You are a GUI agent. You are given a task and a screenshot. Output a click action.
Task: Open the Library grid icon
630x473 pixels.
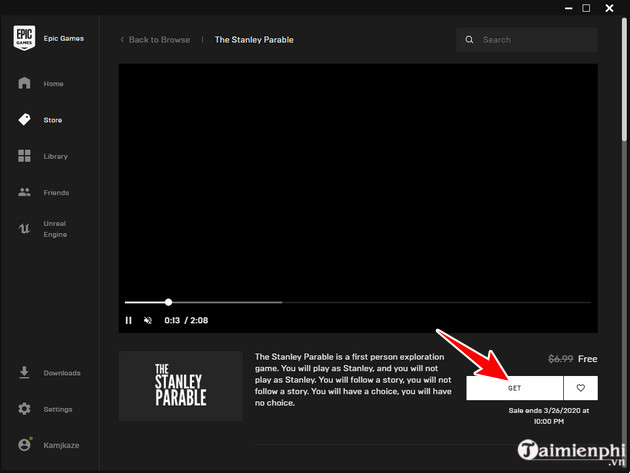(x=24, y=156)
